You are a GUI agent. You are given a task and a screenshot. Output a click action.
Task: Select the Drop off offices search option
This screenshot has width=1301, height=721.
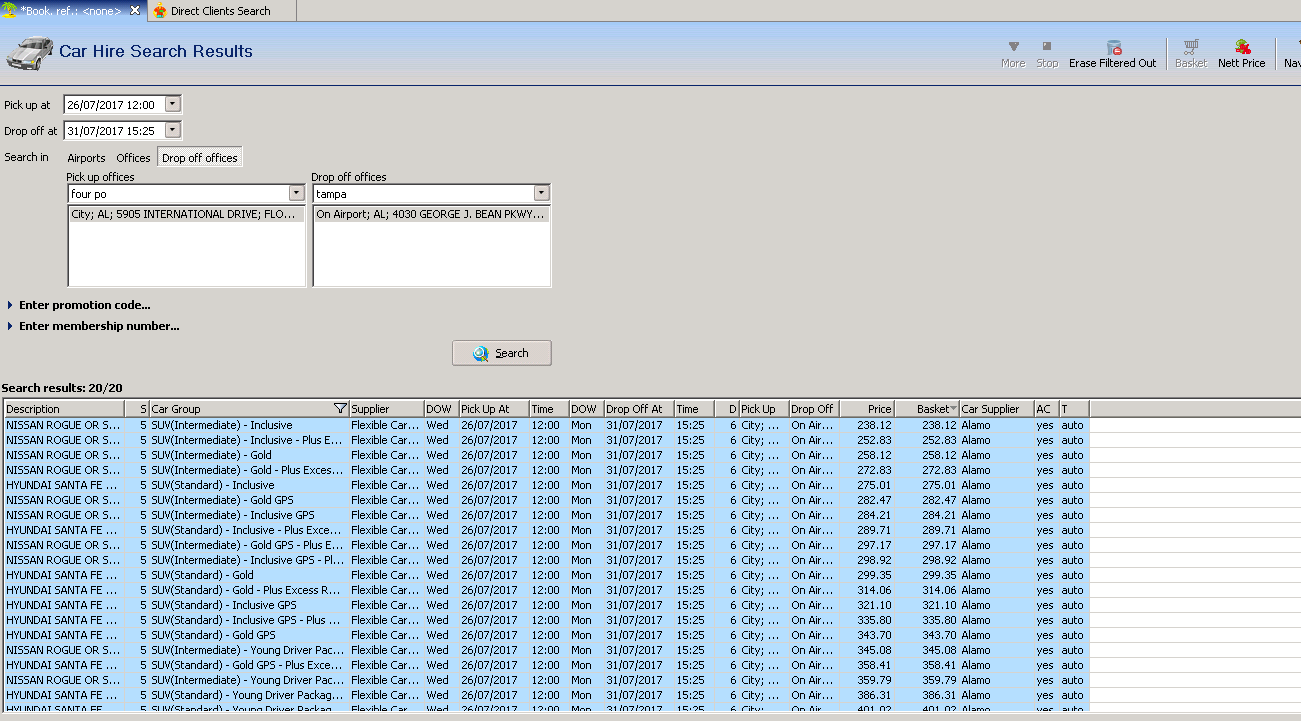[x=200, y=158]
